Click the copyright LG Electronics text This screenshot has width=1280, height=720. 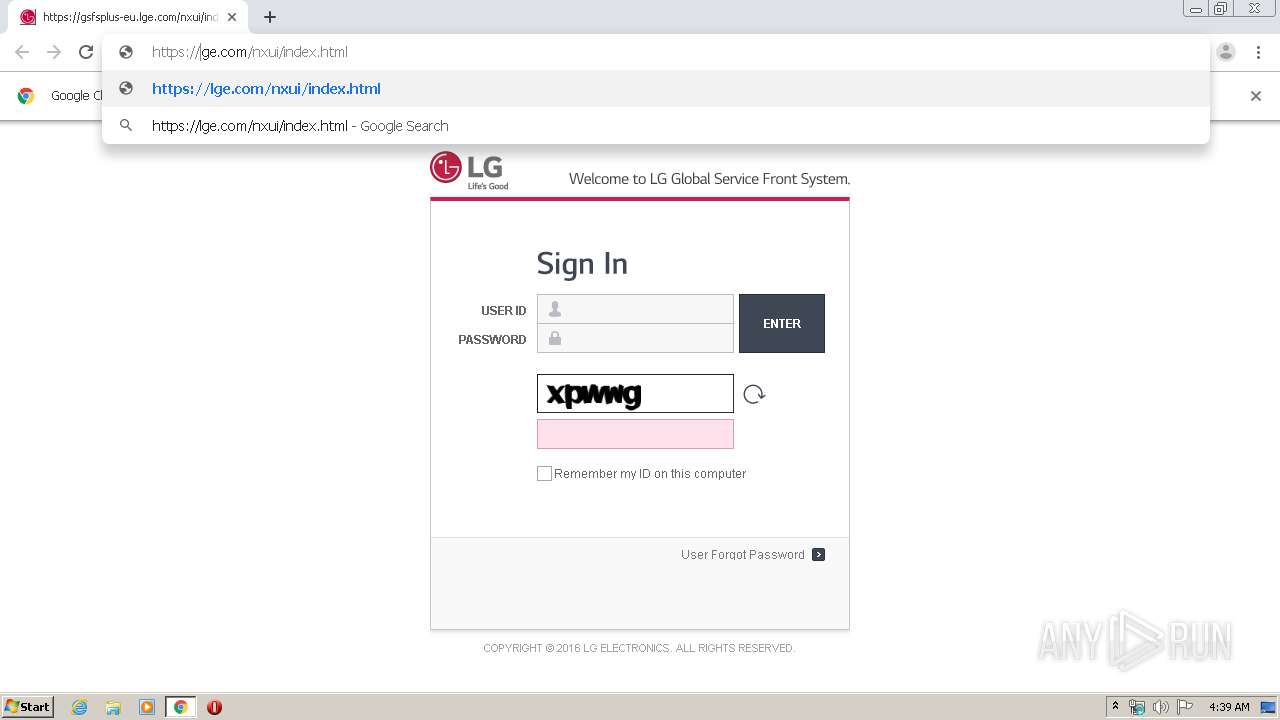pyautogui.click(x=638, y=648)
